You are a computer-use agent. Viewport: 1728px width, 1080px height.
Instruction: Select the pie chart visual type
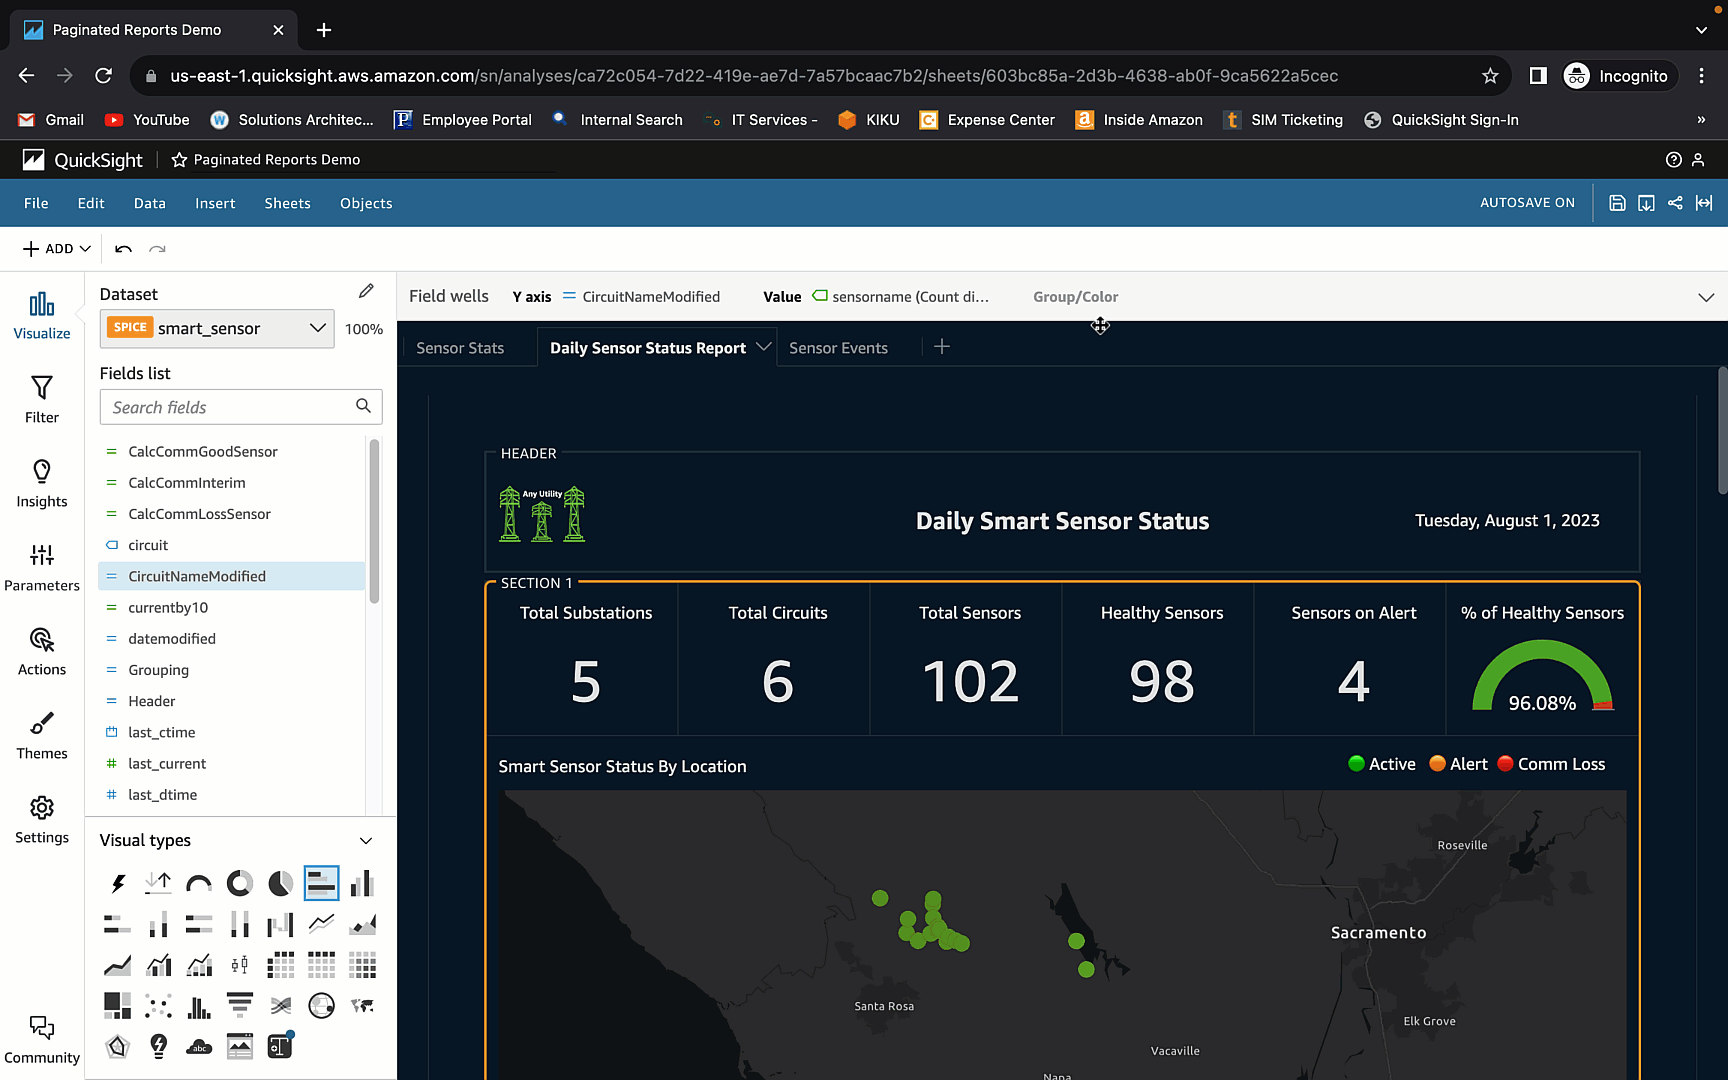coord(280,883)
